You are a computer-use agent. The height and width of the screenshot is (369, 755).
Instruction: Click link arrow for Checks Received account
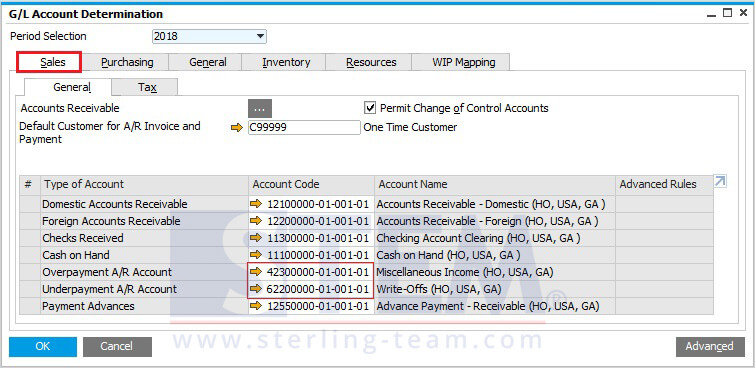coord(256,238)
